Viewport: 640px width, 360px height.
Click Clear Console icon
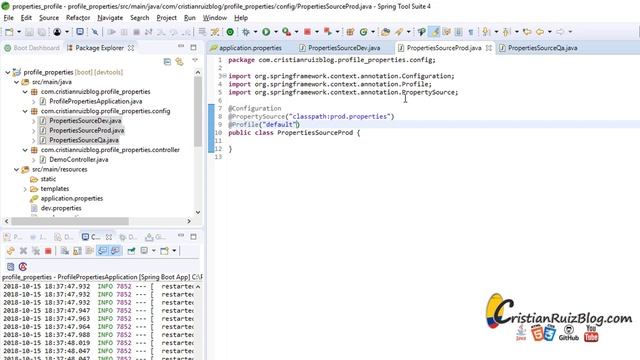(x=64, y=251)
